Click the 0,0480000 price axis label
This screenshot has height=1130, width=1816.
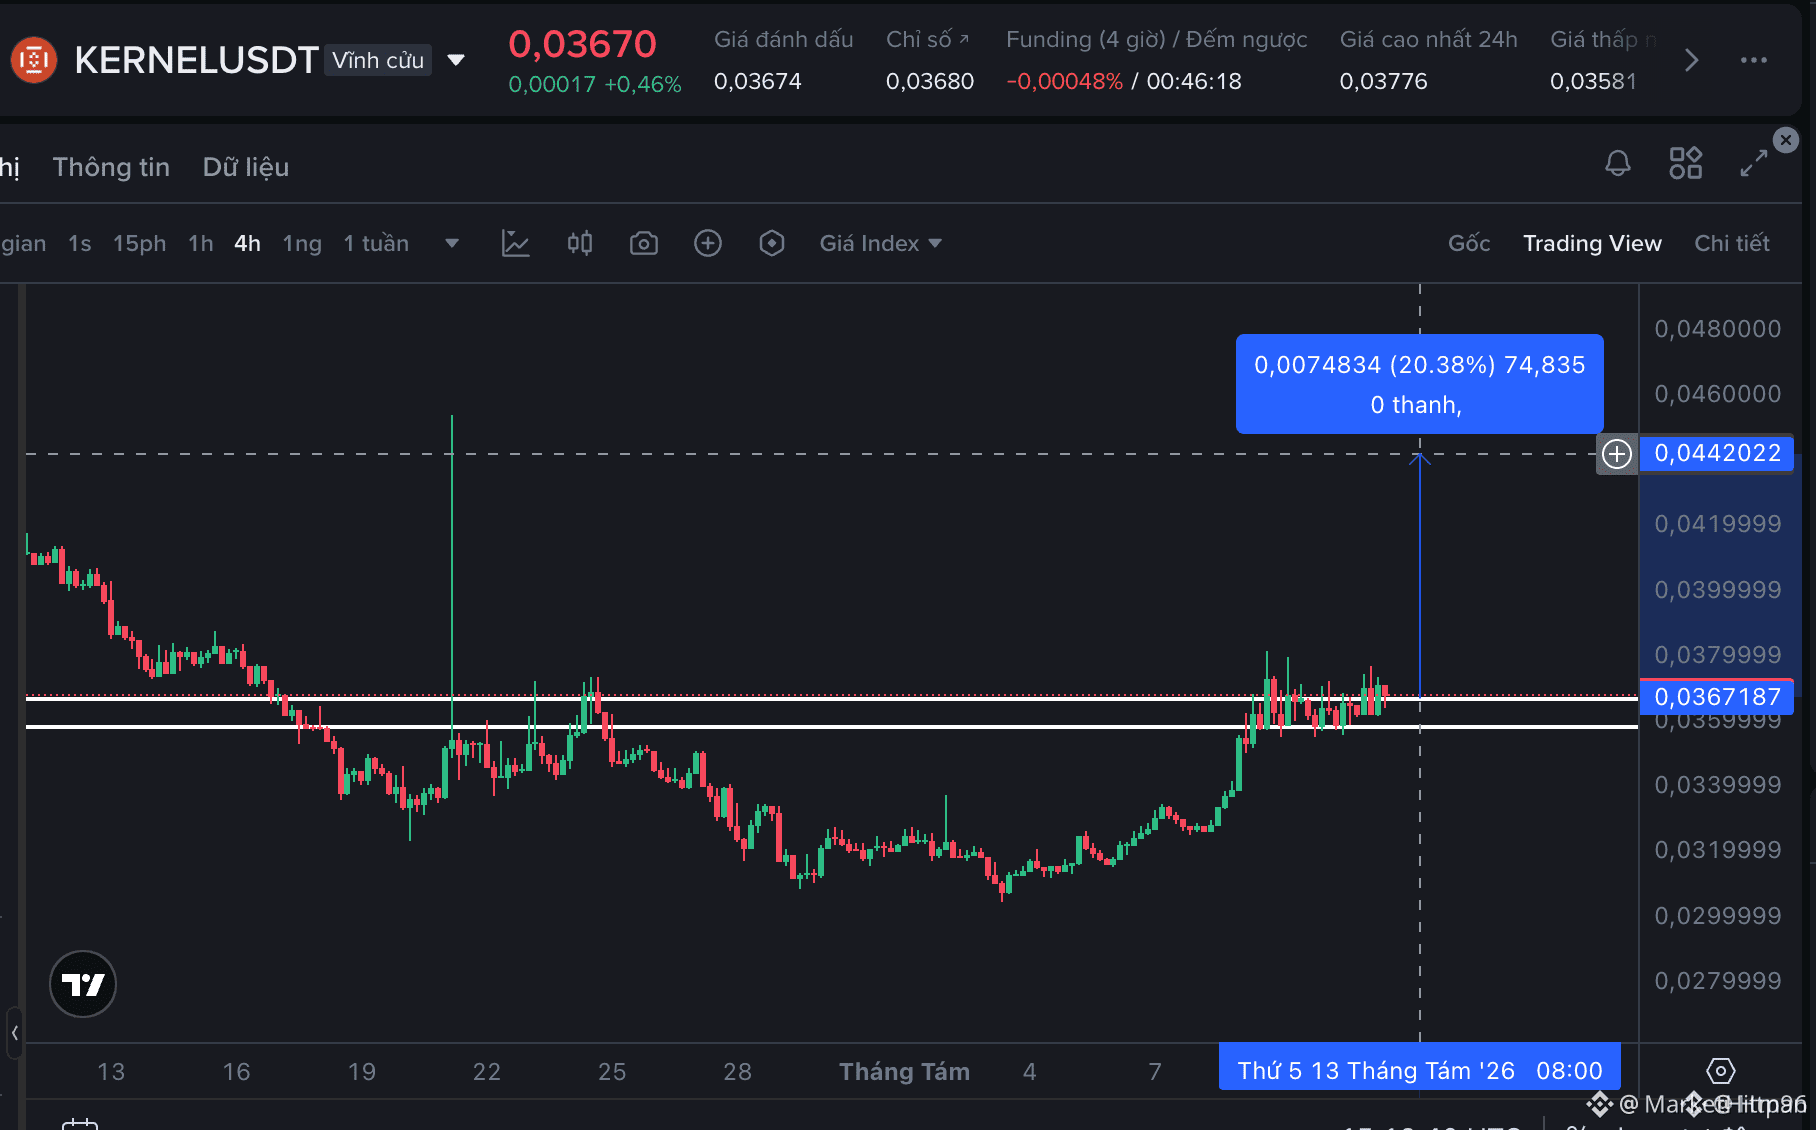pos(1717,329)
